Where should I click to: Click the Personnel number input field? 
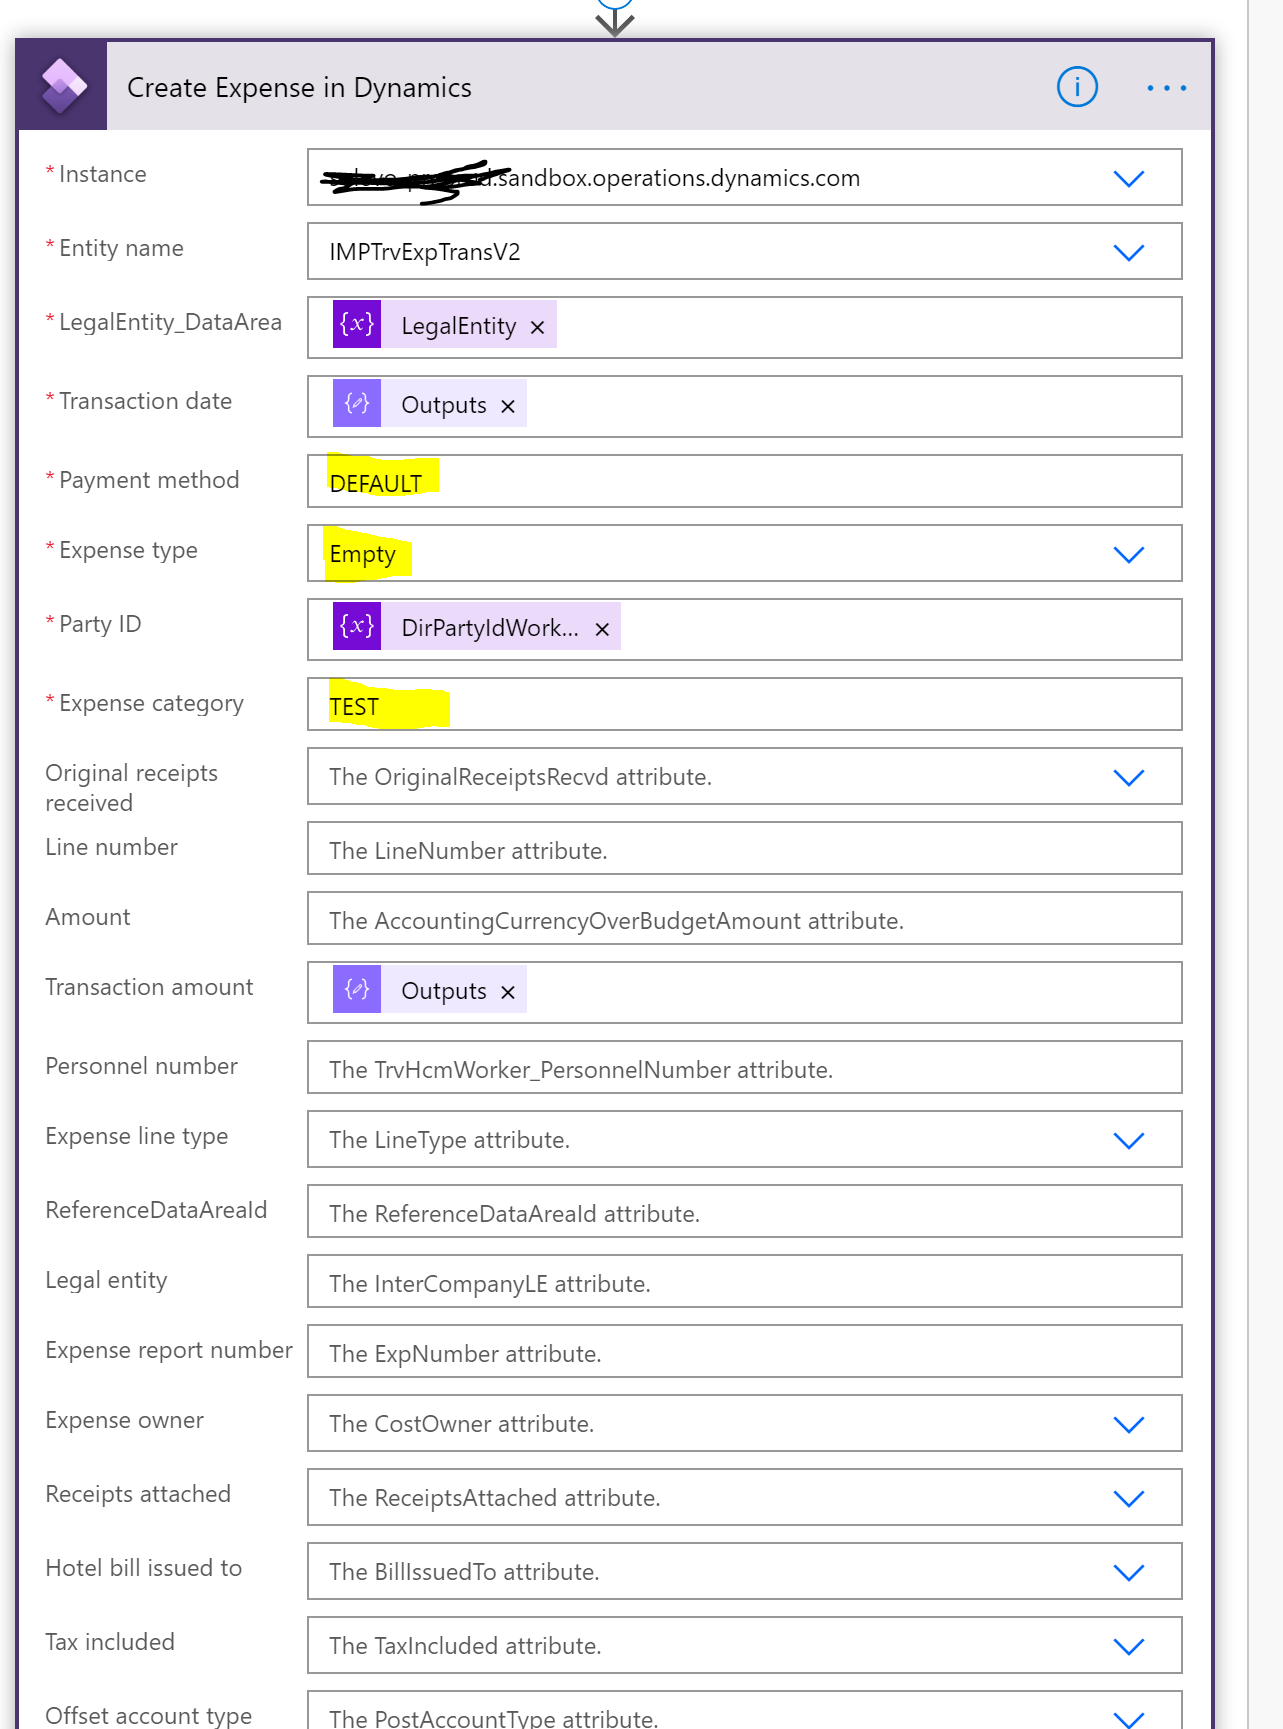pyautogui.click(x=744, y=1068)
